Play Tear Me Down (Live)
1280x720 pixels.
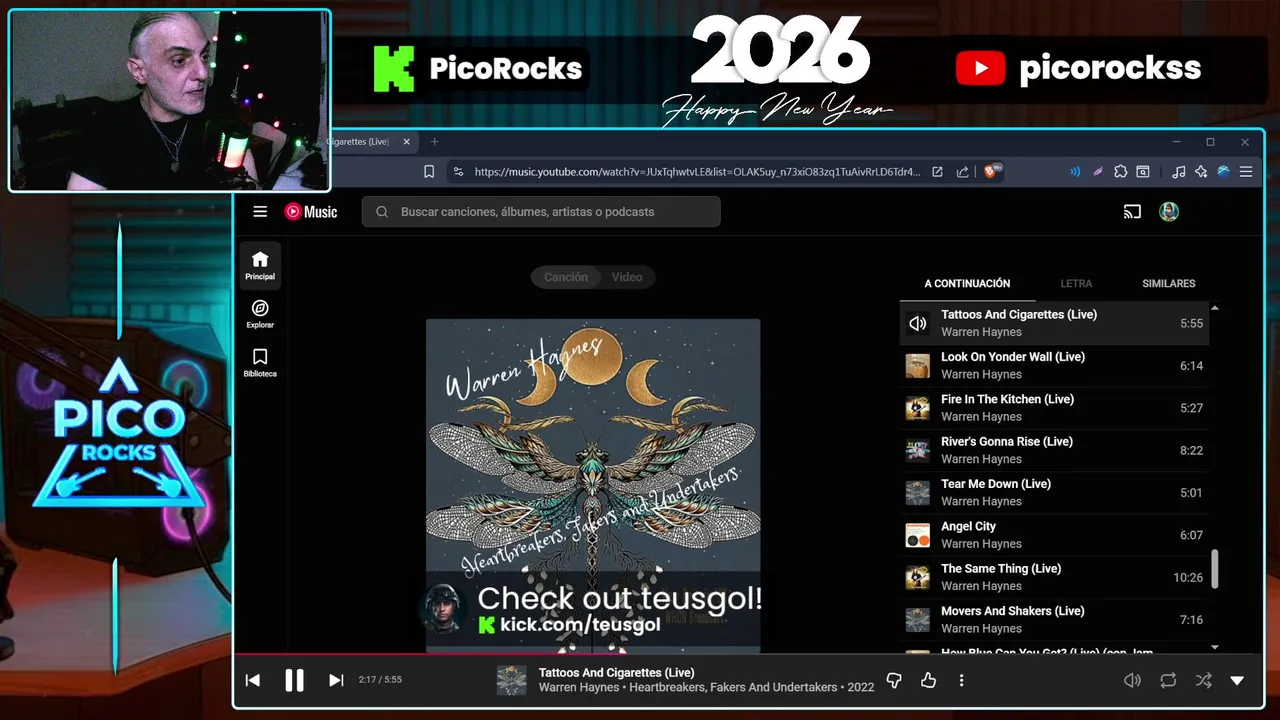click(x=1054, y=492)
